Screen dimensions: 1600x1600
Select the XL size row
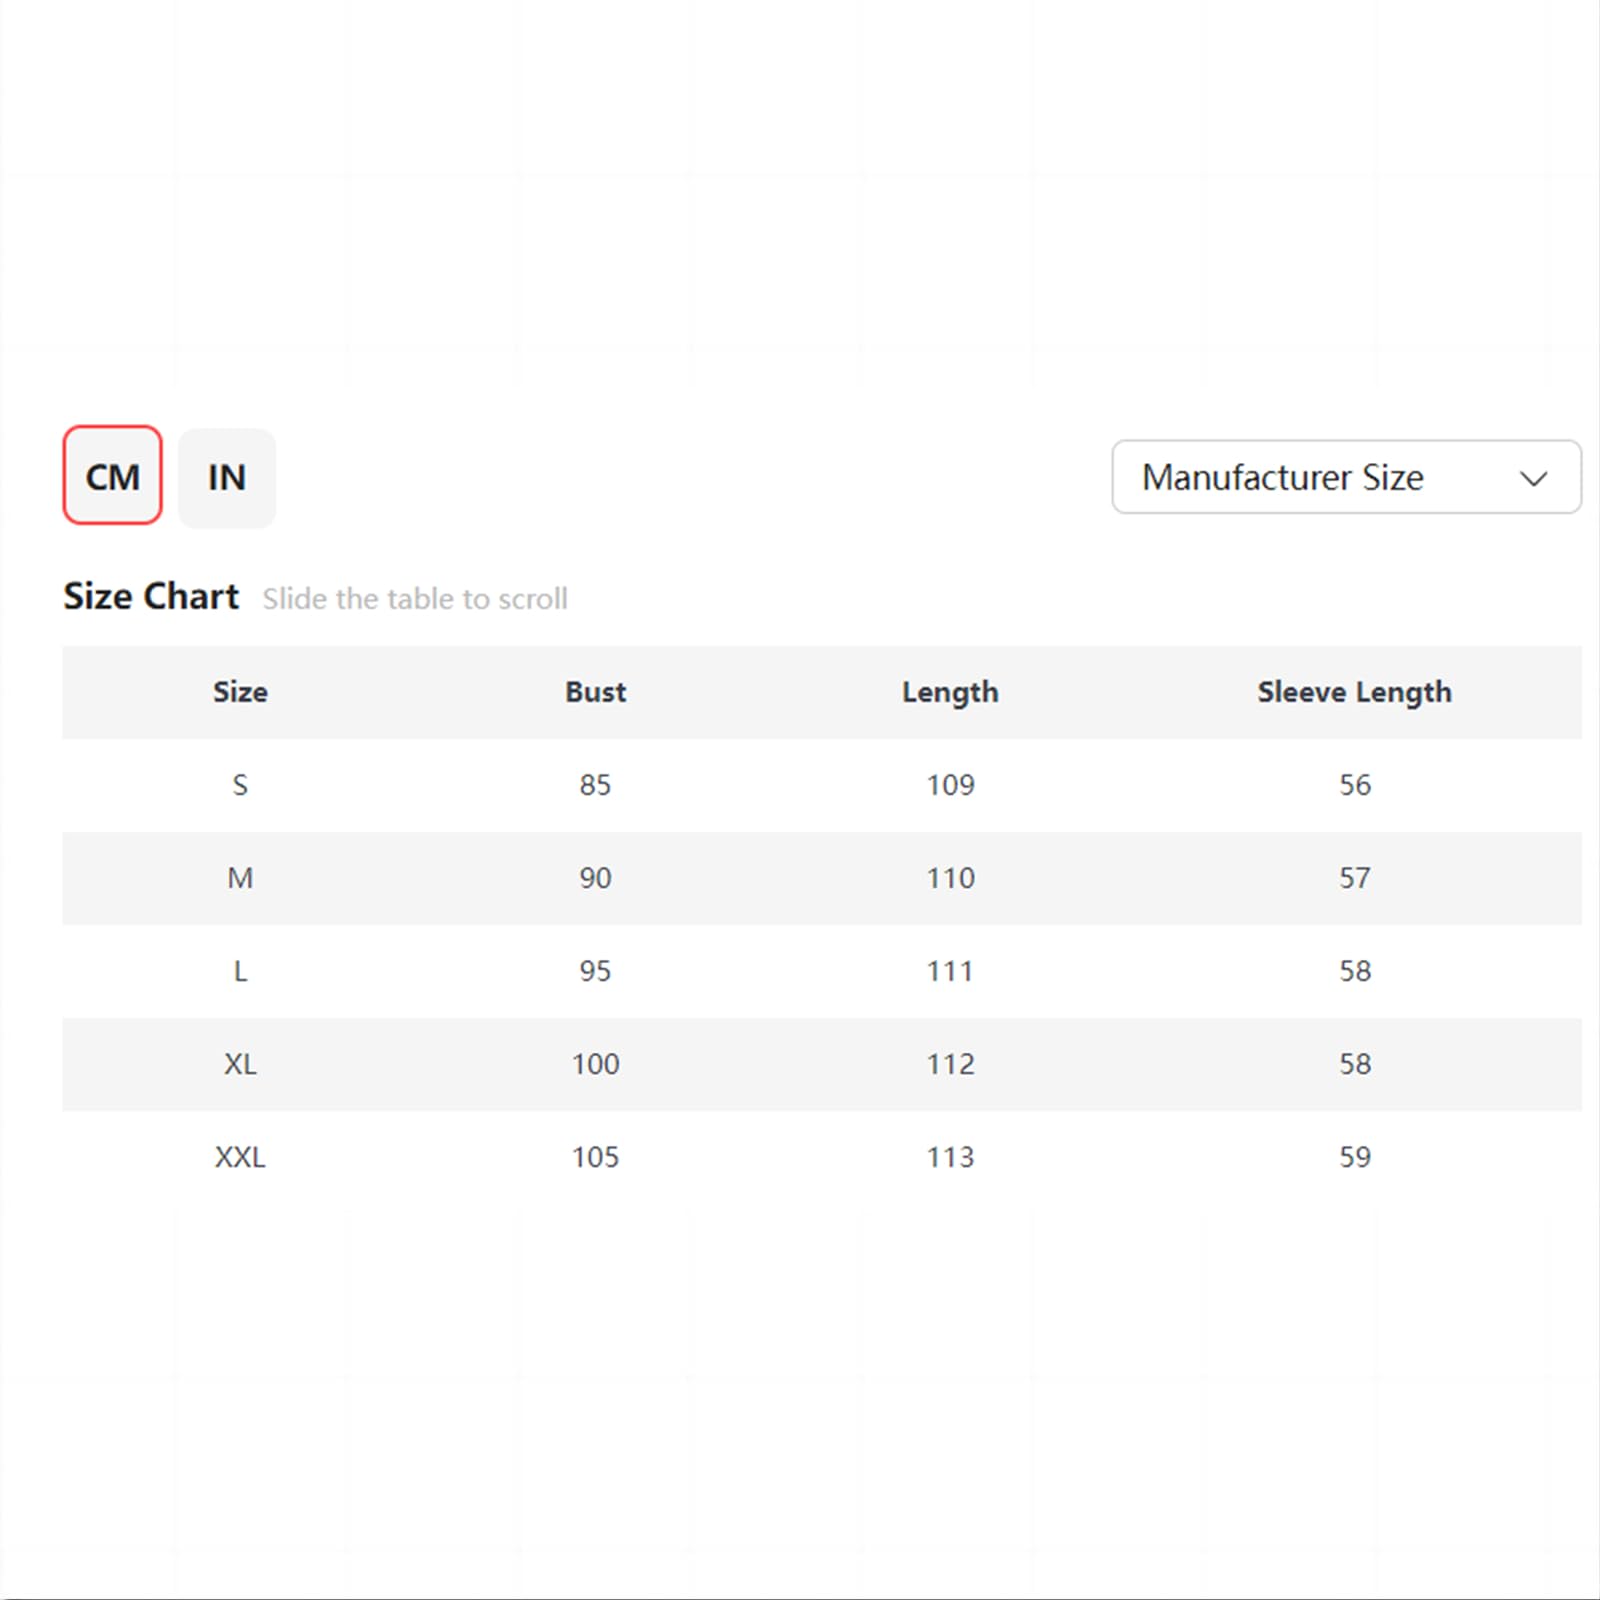tap(822, 1064)
